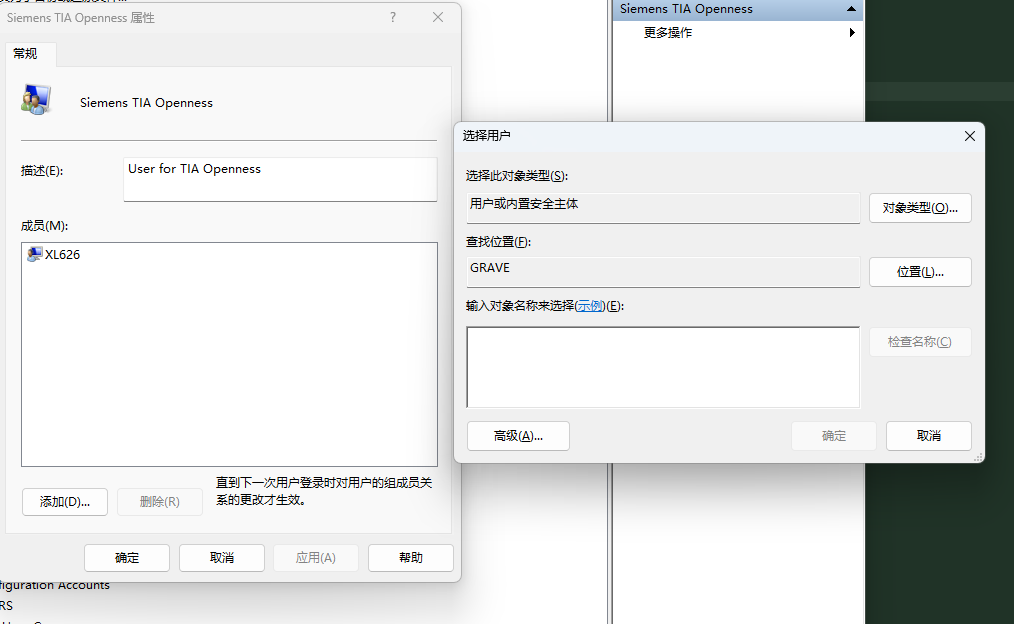Open 更多操作 in the actions pane
This screenshot has width=1014, height=624.
(668, 32)
